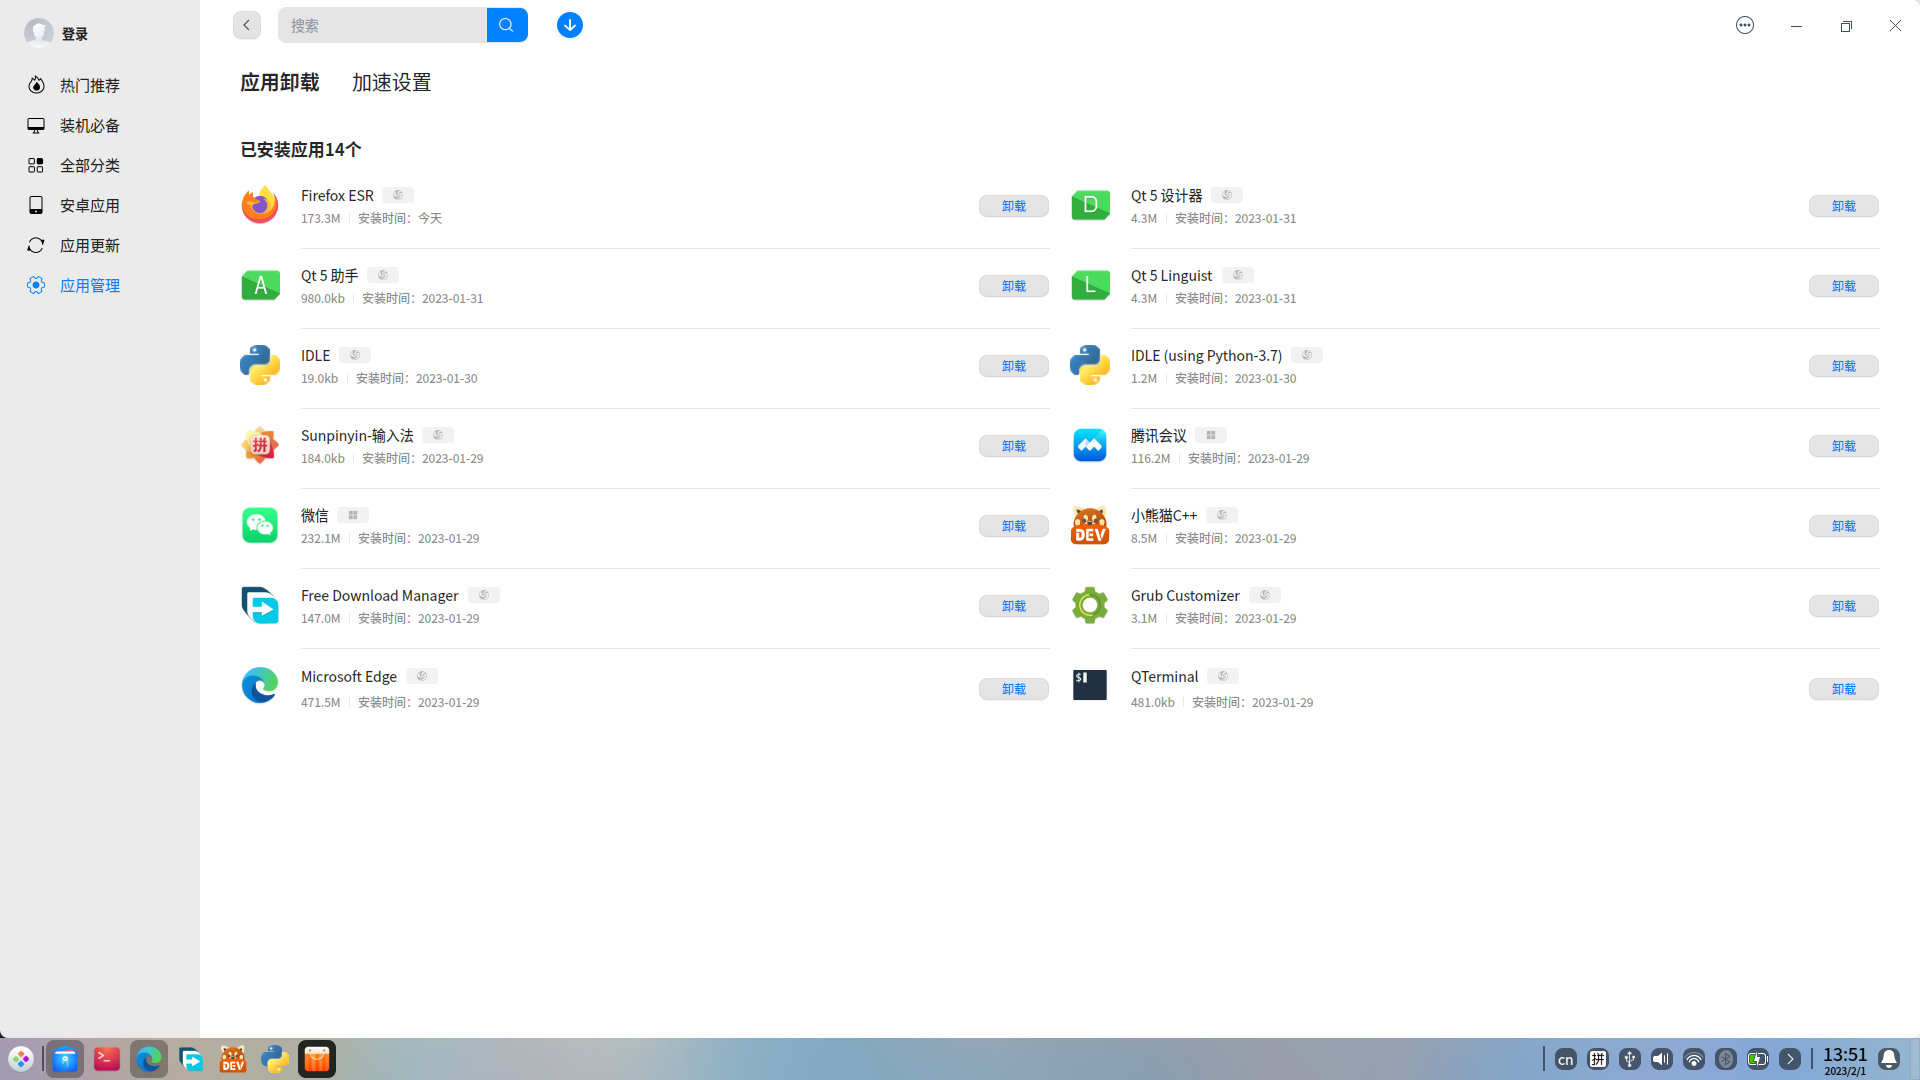Select the 应用卸载 tab

(280, 83)
